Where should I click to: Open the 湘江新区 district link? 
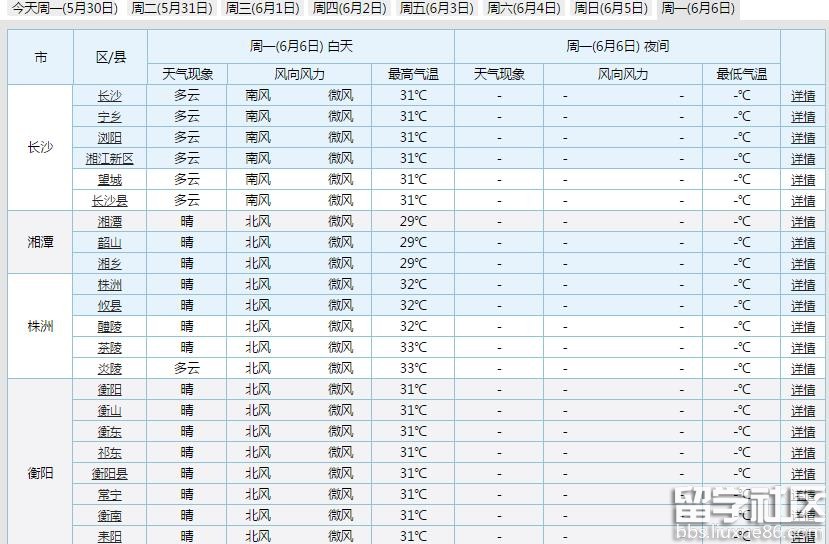[110, 159]
